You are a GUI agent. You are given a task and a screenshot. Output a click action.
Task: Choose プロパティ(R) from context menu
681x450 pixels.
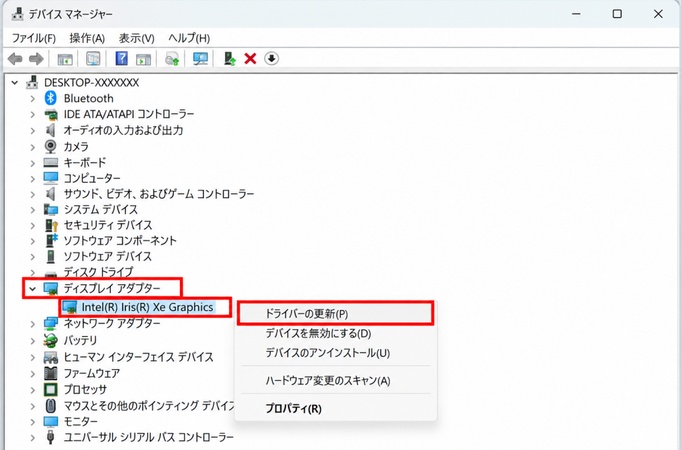pos(335,408)
